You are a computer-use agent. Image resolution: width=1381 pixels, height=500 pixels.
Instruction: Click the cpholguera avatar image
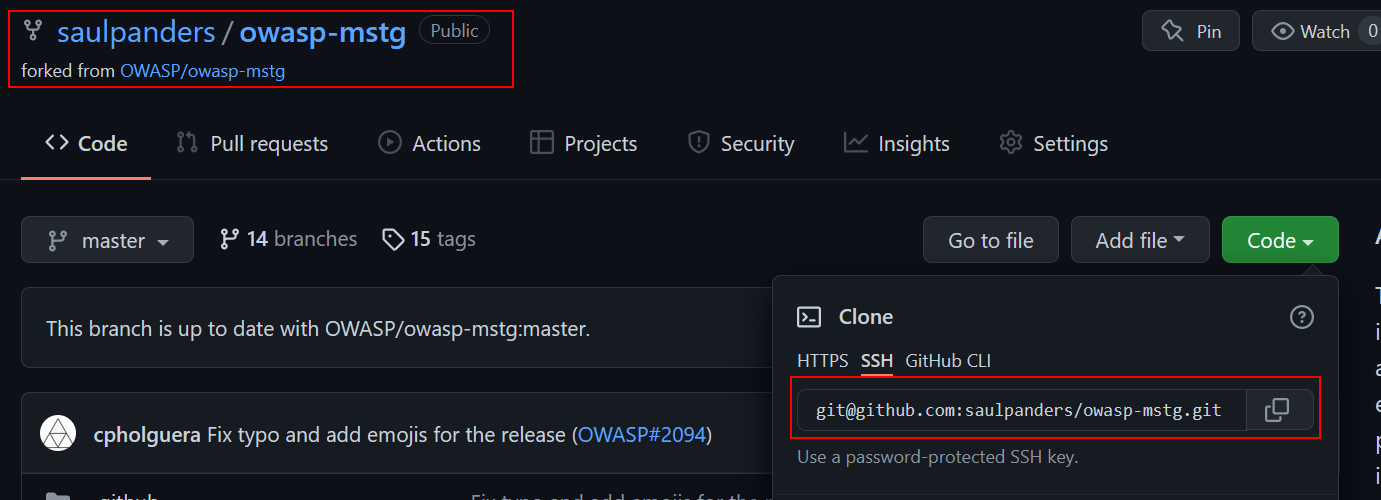[x=58, y=434]
